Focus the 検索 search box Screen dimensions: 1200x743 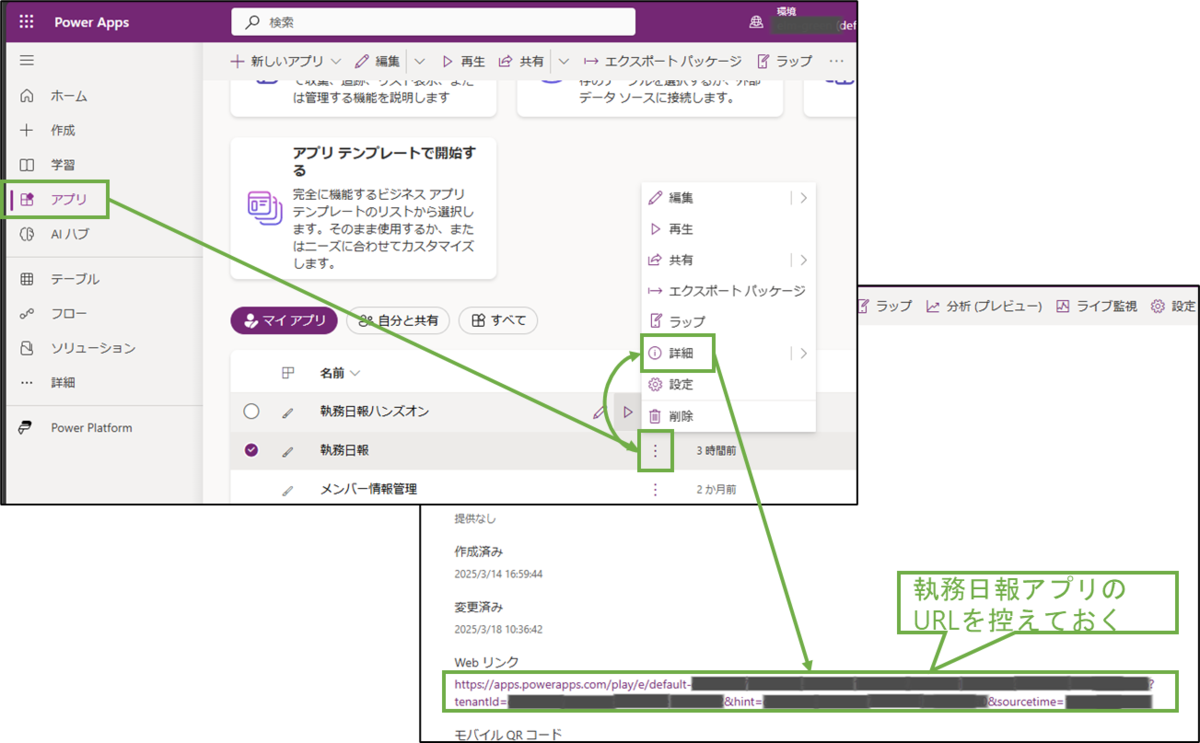click(433, 21)
